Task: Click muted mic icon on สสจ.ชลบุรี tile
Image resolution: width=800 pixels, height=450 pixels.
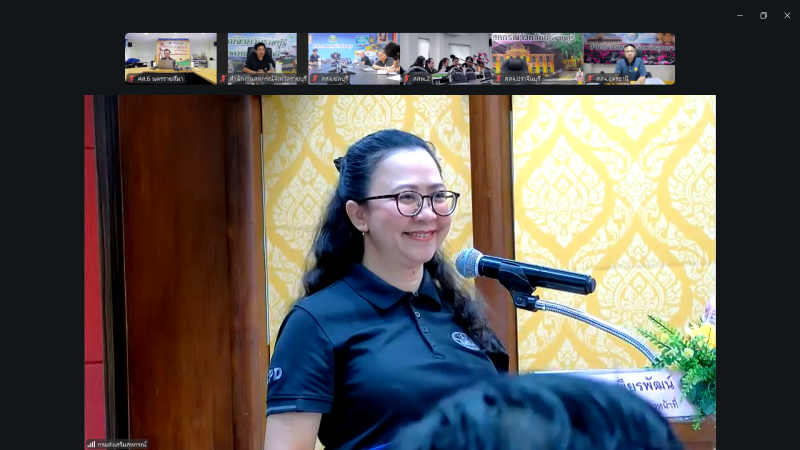Action: (314, 79)
